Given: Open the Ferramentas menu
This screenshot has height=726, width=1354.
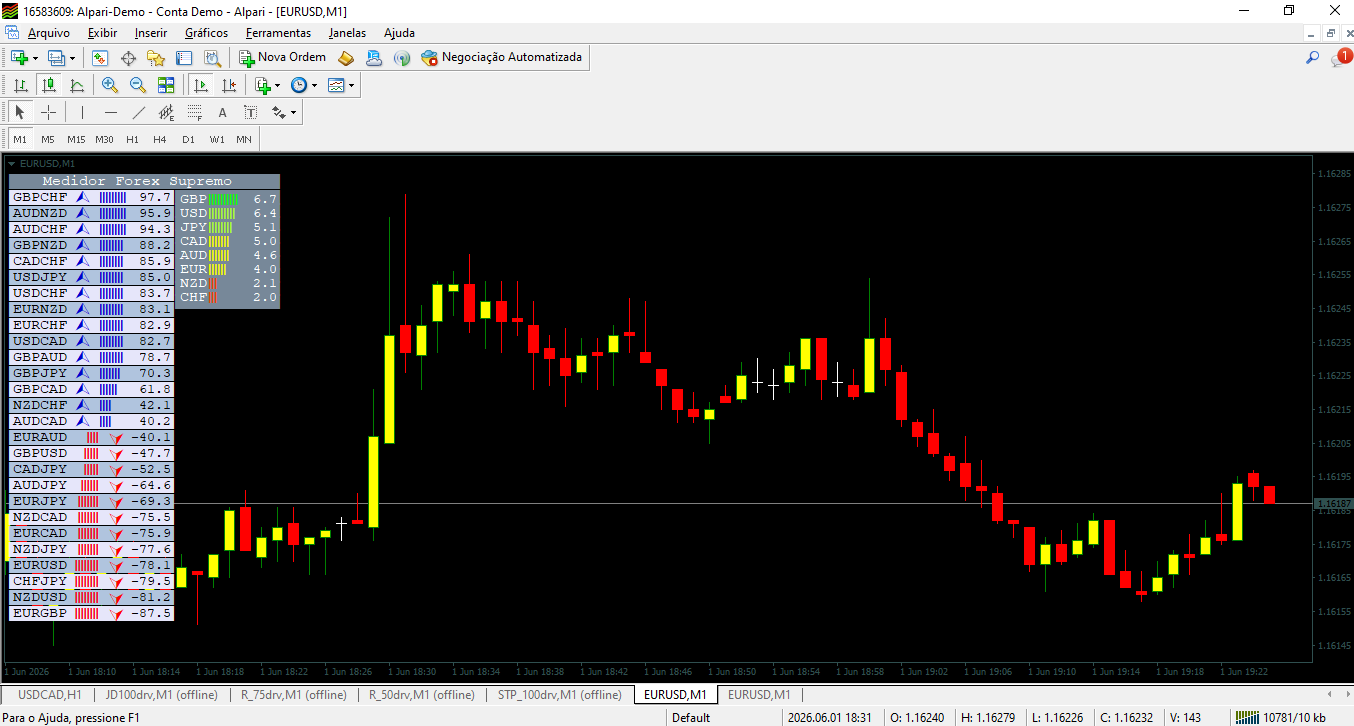Looking at the screenshot, I should pyautogui.click(x=278, y=33).
